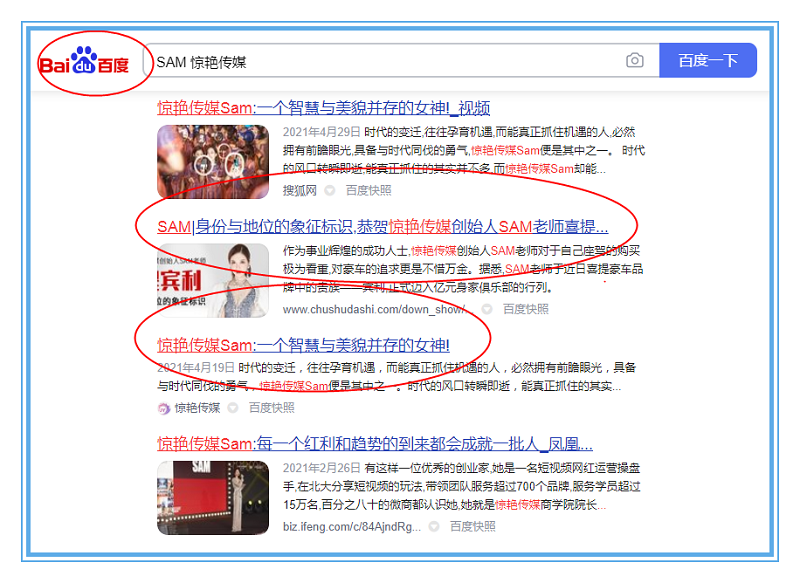
Task: Click the SAM stage thumbnail in last result
Action: coord(212,497)
